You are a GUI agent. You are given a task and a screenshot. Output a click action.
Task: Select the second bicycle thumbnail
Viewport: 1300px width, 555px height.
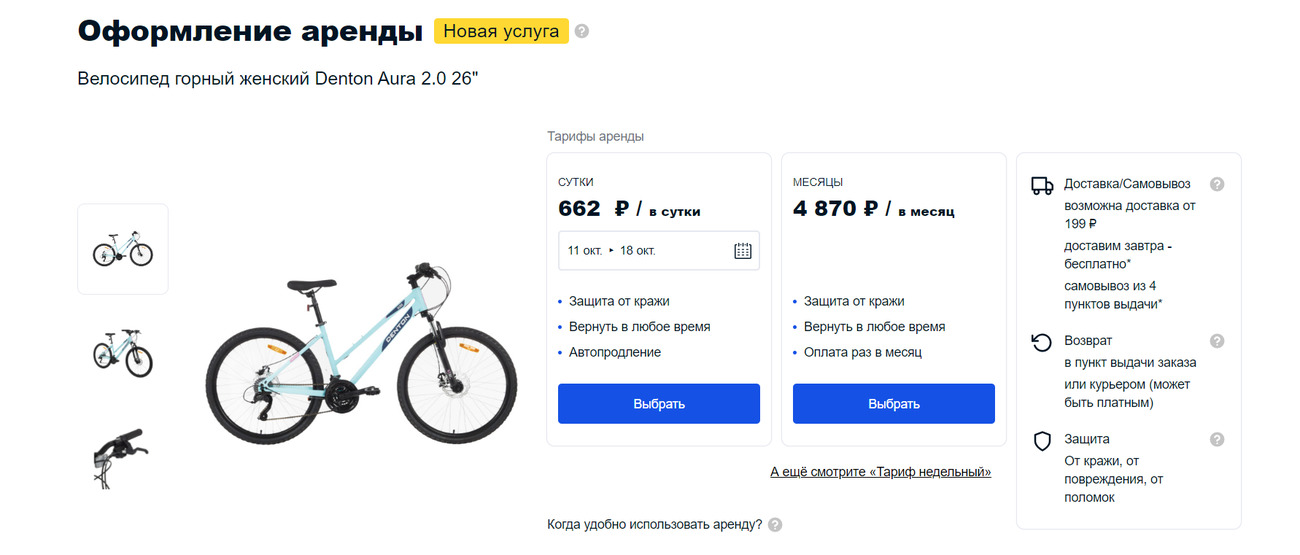point(123,351)
